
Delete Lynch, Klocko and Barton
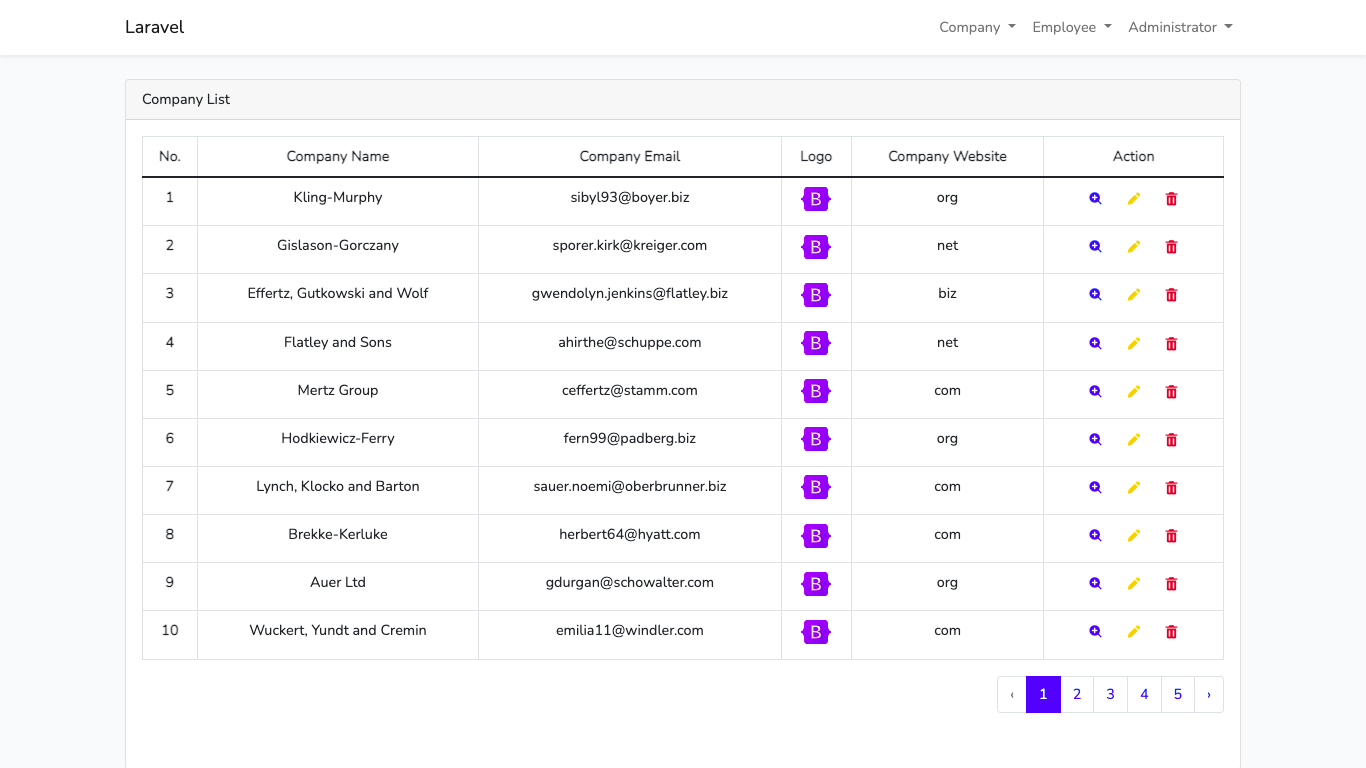point(1171,488)
